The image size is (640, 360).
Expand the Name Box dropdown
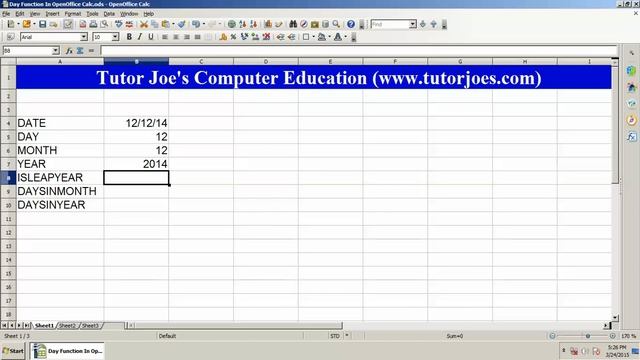56,51
